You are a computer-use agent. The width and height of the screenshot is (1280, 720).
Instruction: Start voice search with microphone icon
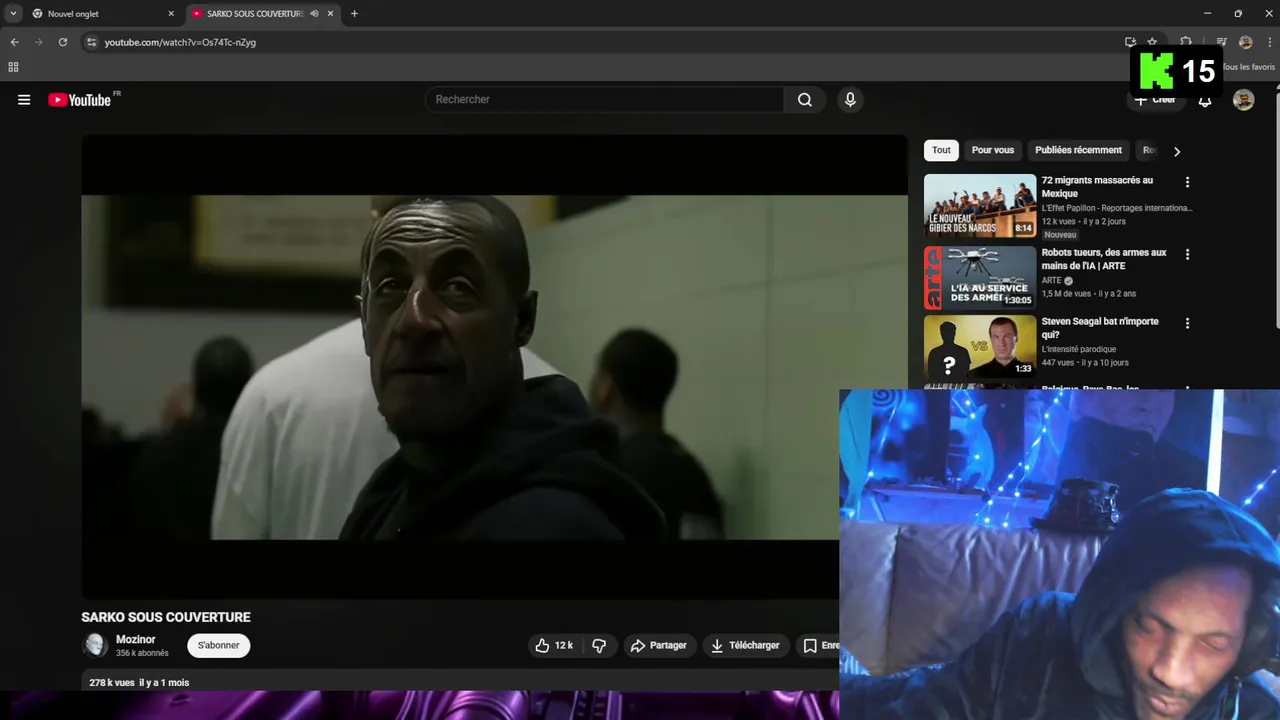pyautogui.click(x=850, y=100)
